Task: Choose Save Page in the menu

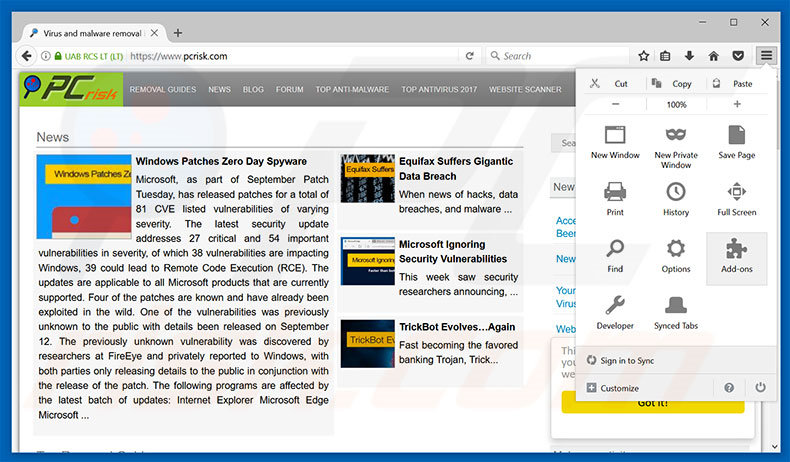Action: pos(737,143)
